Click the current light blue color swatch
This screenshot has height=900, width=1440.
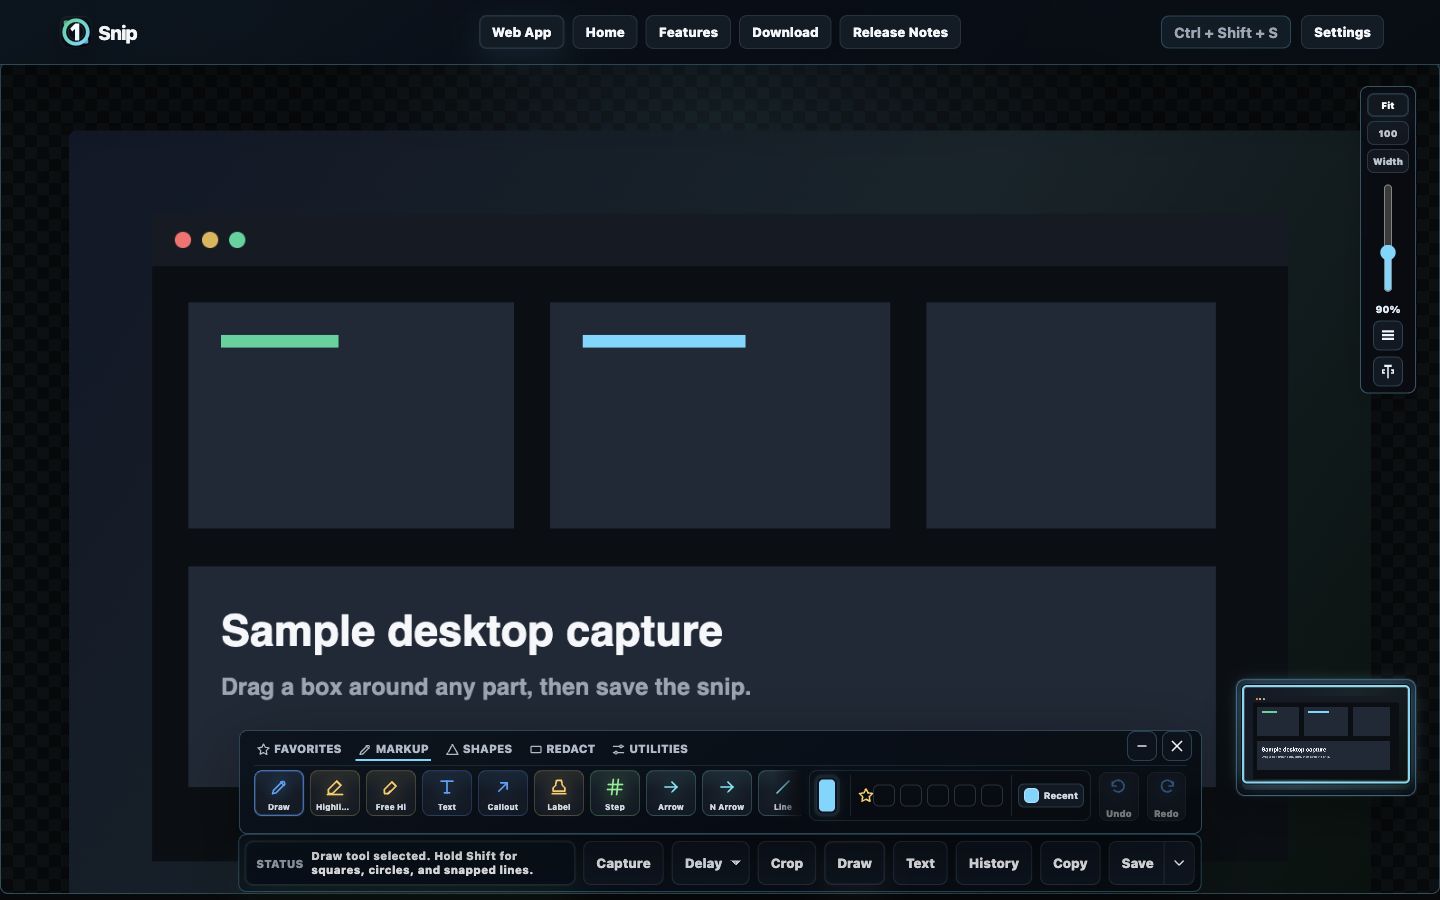827,796
